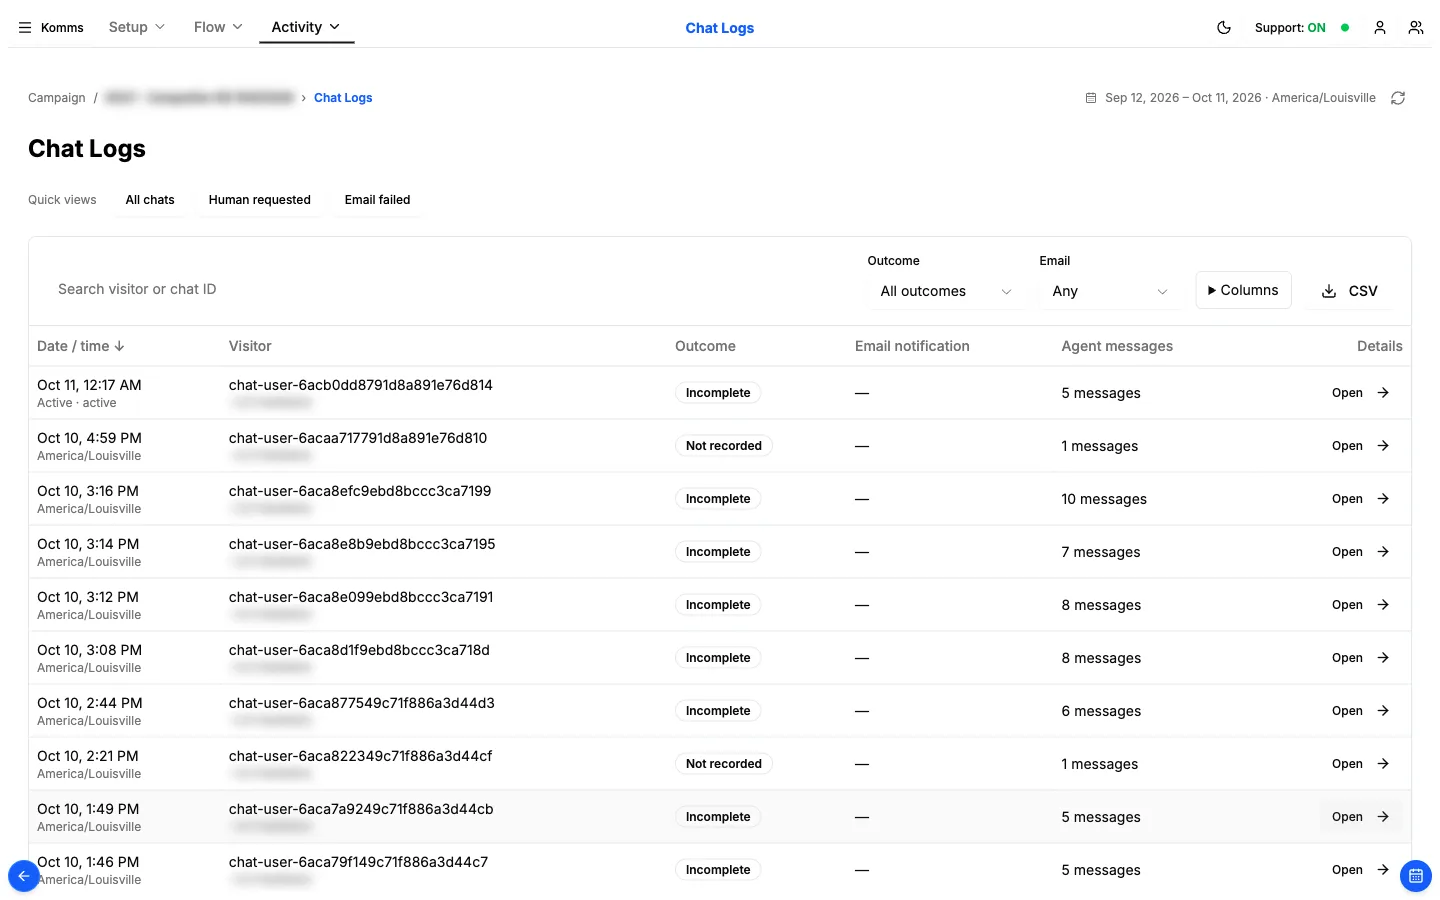This screenshot has width=1440, height=900.
Task: Toggle dark mode moon icon
Action: [1224, 28]
